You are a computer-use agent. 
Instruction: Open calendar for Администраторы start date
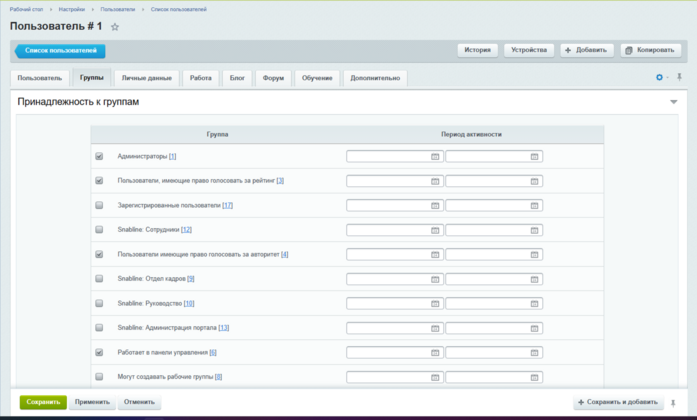coord(435,156)
